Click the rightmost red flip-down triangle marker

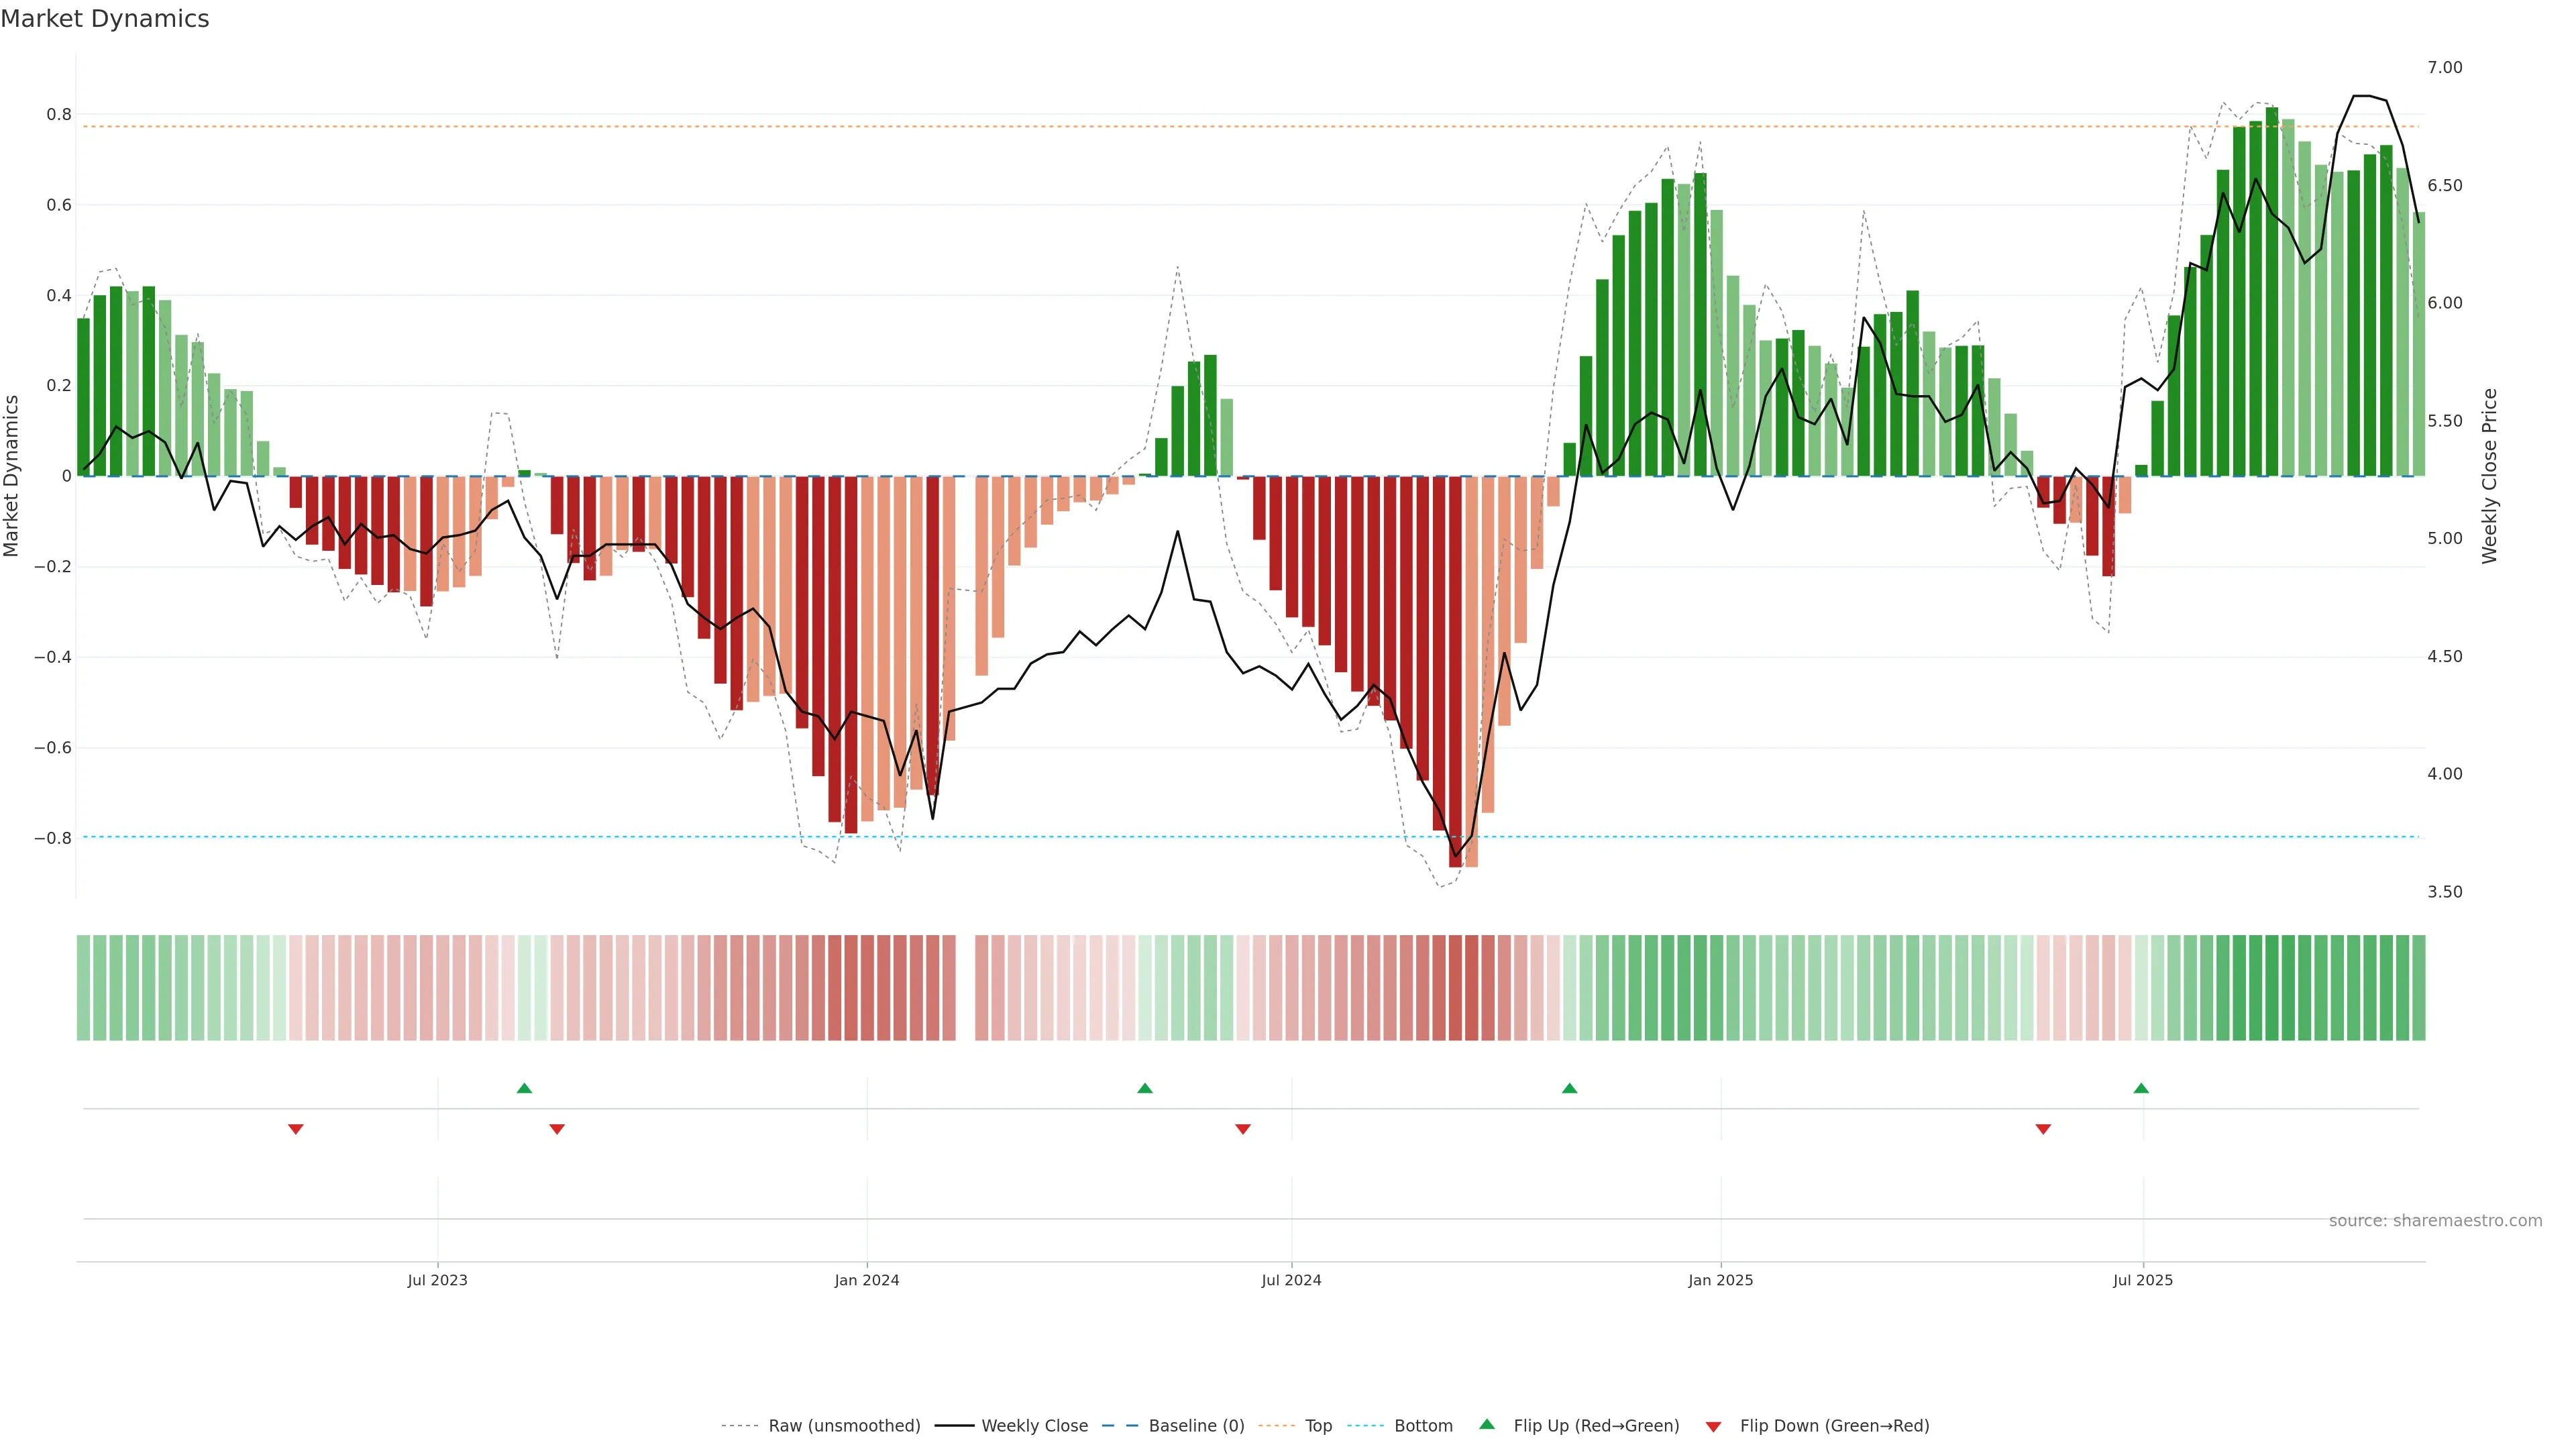[2043, 1129]
